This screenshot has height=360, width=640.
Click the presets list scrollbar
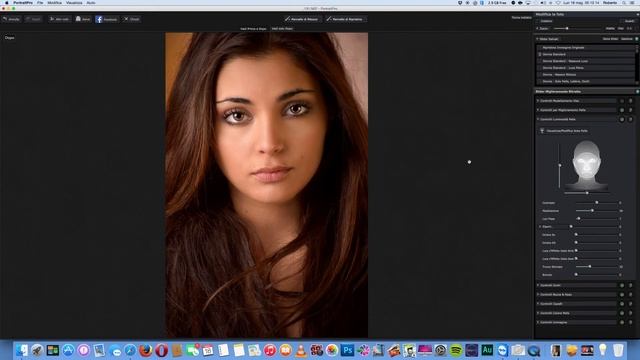(637, 64)
